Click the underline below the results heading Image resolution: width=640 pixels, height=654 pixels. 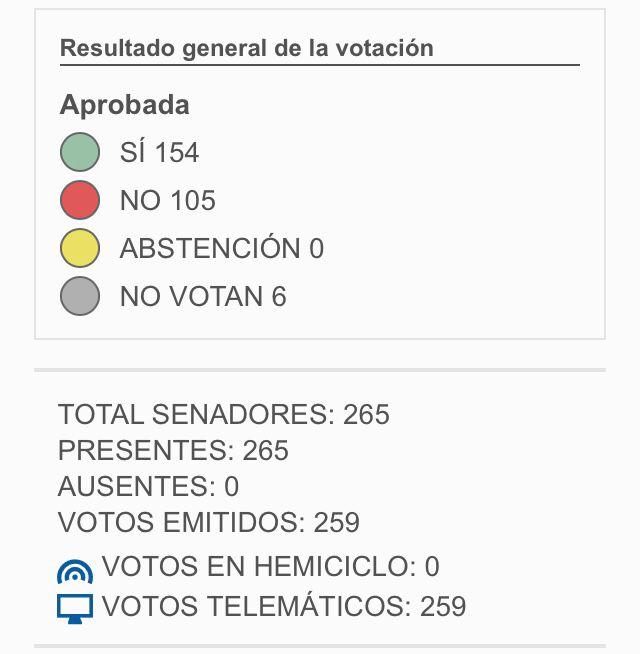(320, 66)
